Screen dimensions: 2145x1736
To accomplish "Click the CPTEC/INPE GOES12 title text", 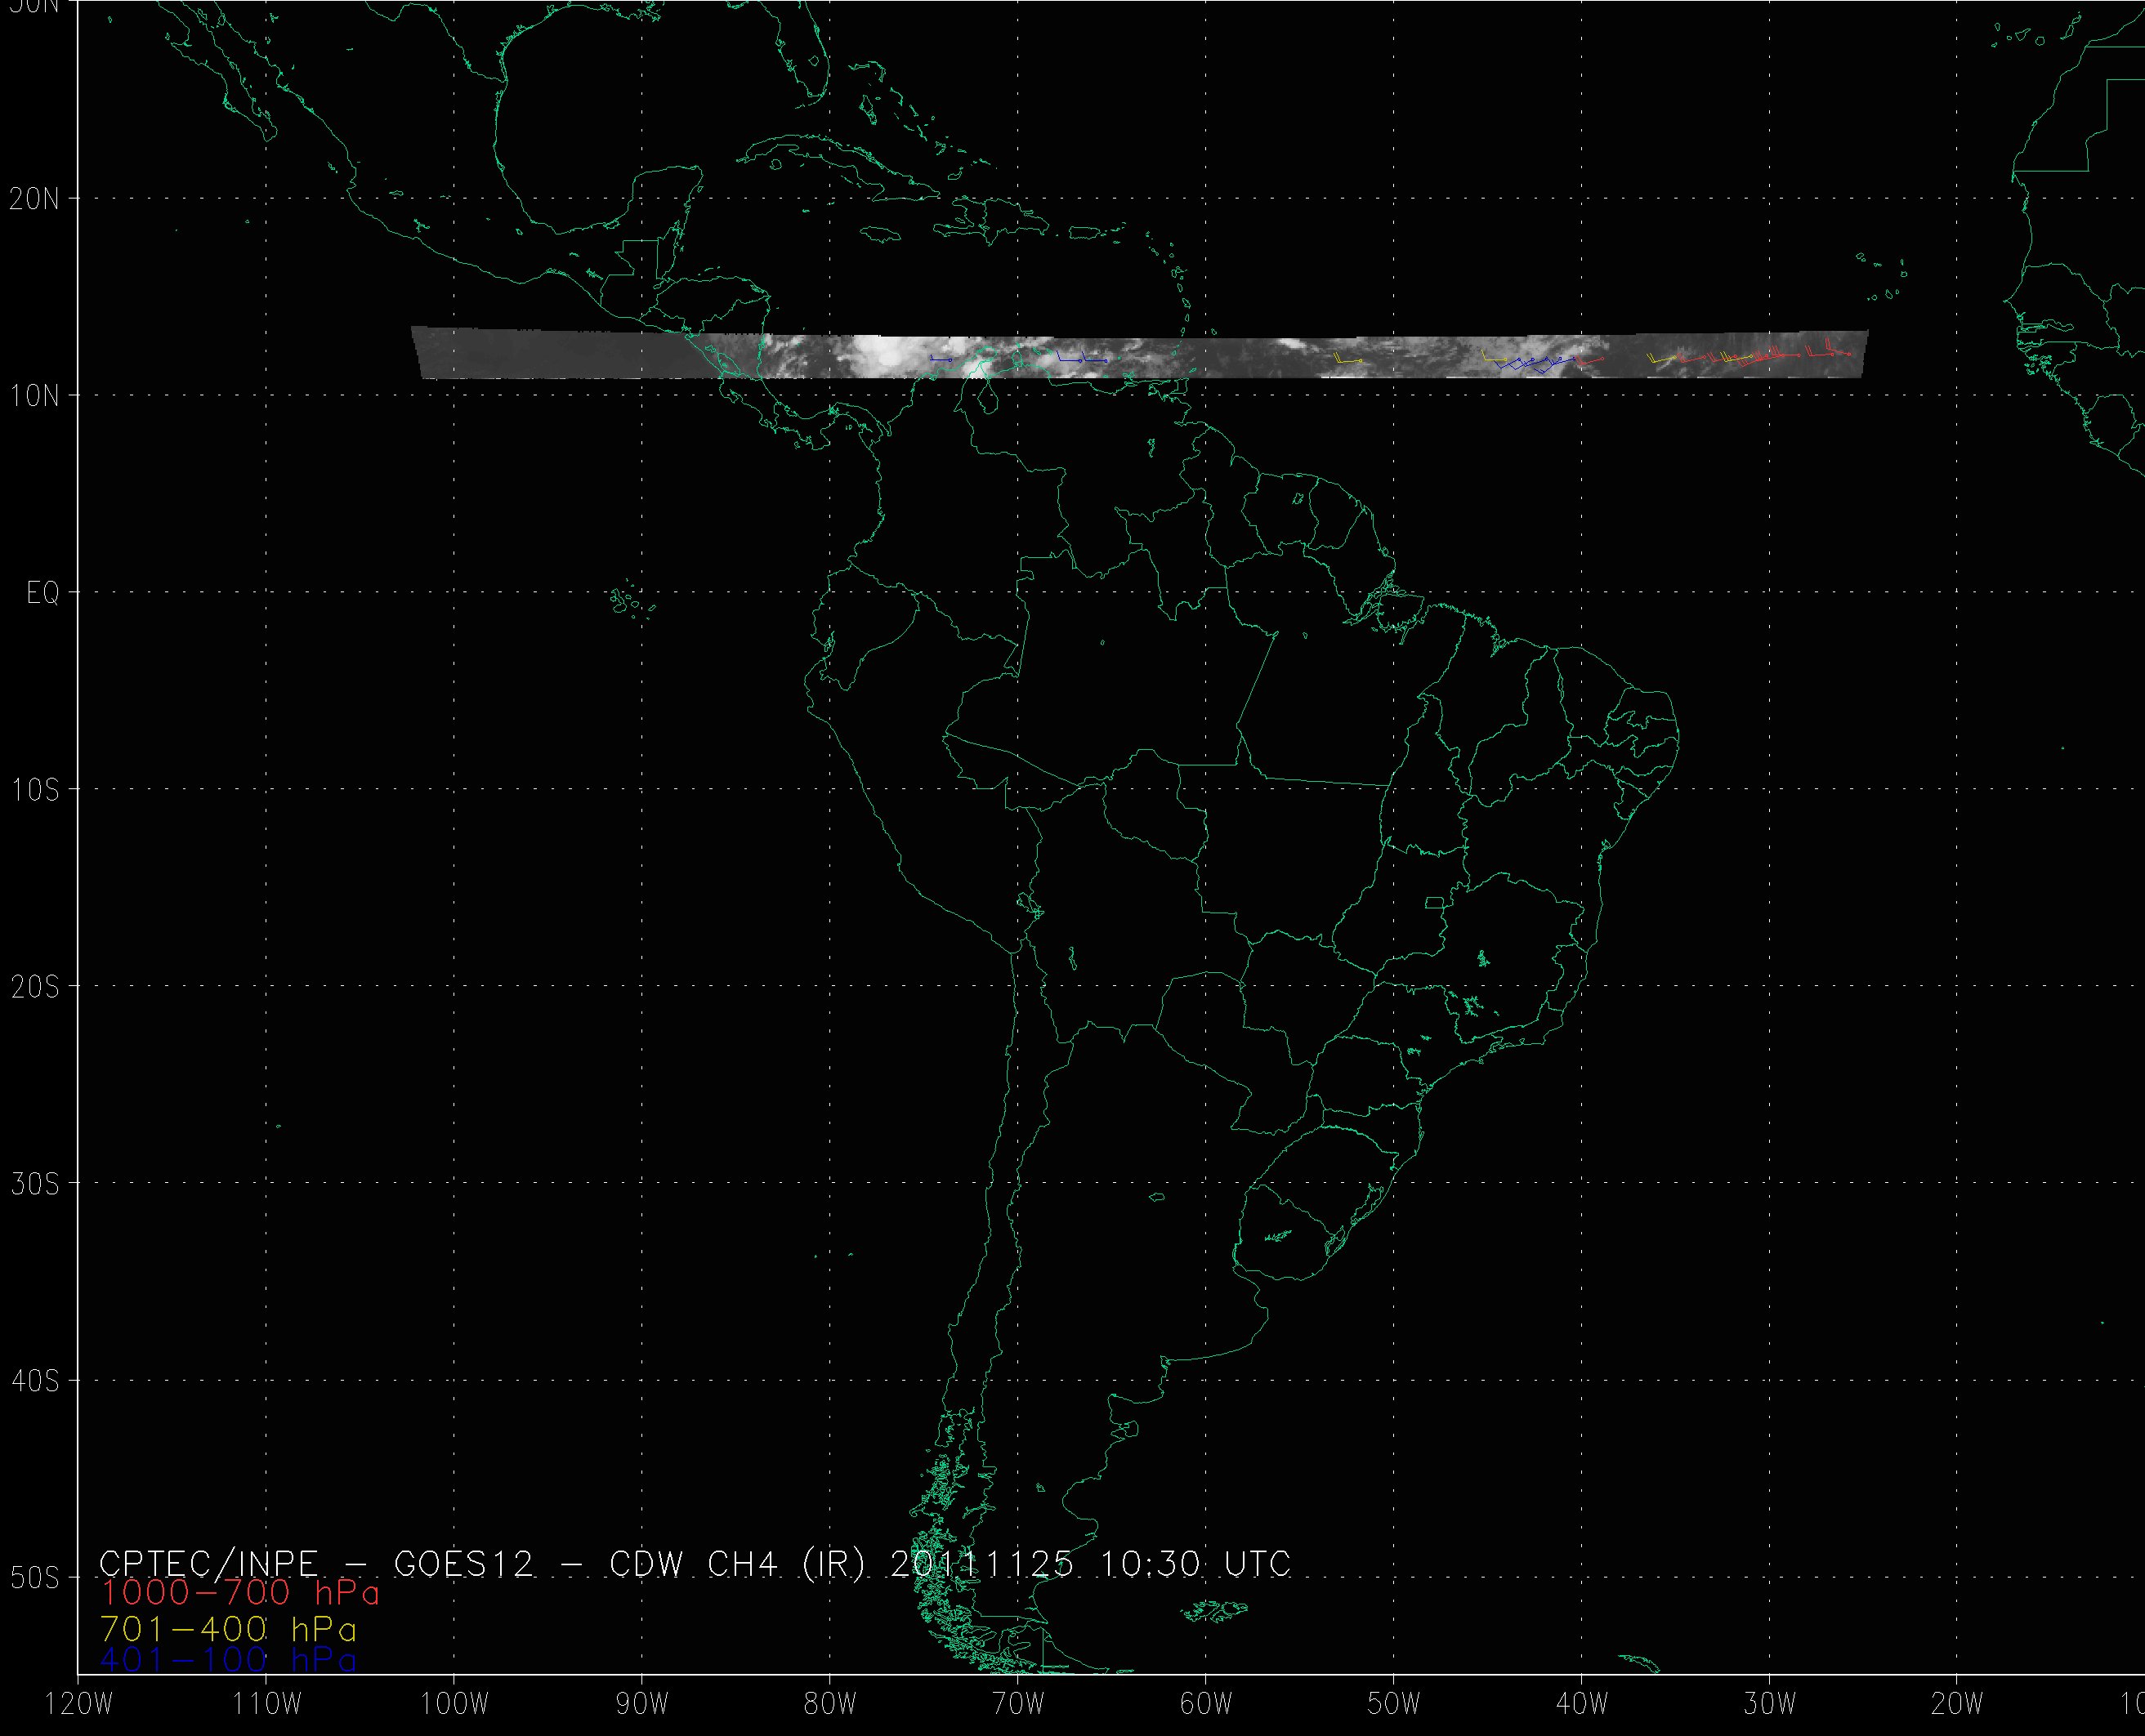I will click(694, 1564).
